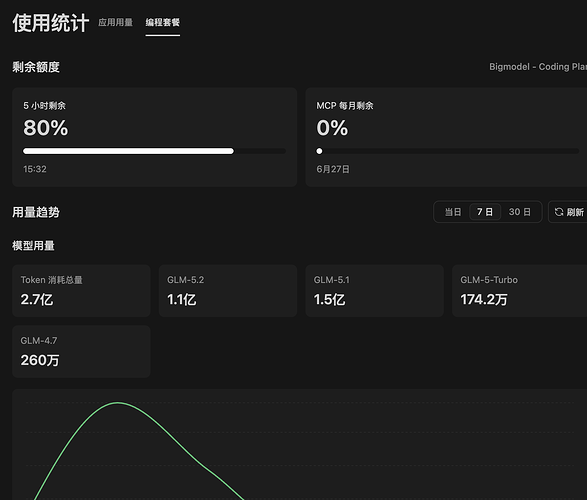Select the 编程套餐 tab
Image resolution: width=587 pixels, height=500 pixels.
pyautogui.click(x=162, y=22)
